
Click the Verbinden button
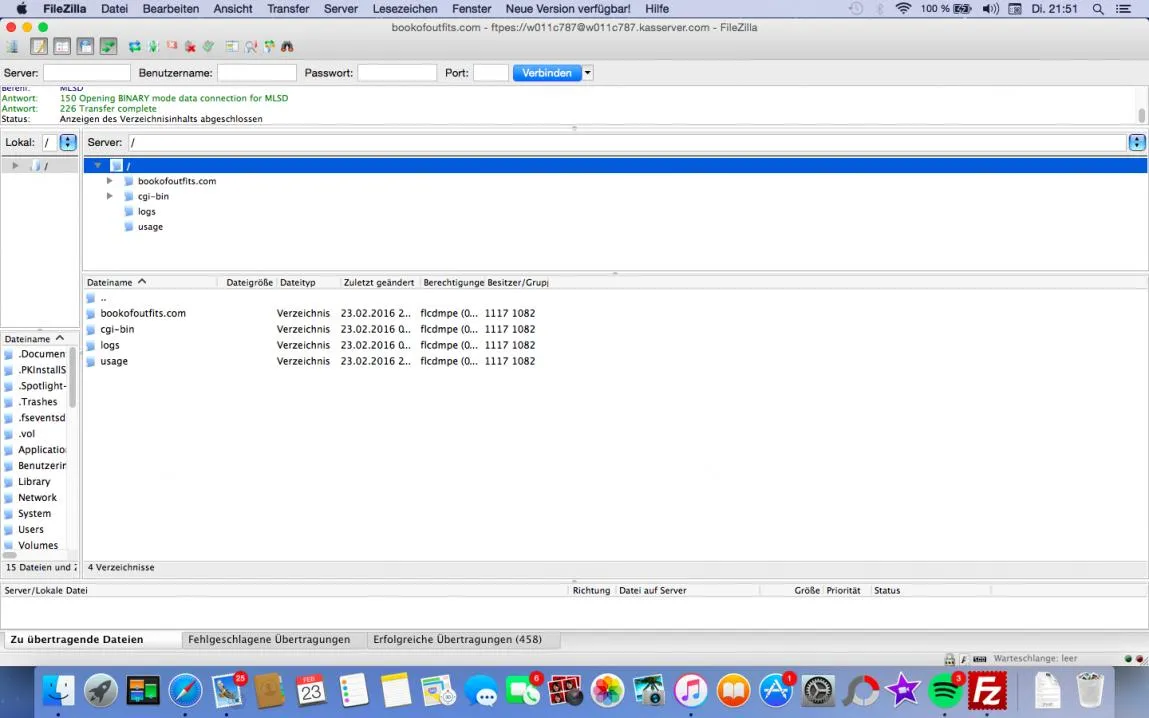[547, 73]
